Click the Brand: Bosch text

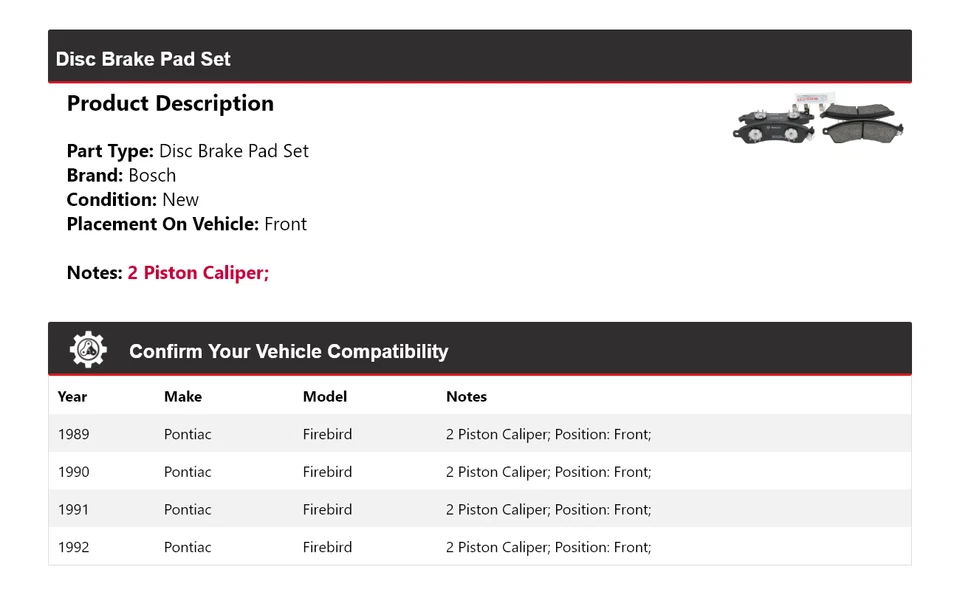[x=121, y=176]
